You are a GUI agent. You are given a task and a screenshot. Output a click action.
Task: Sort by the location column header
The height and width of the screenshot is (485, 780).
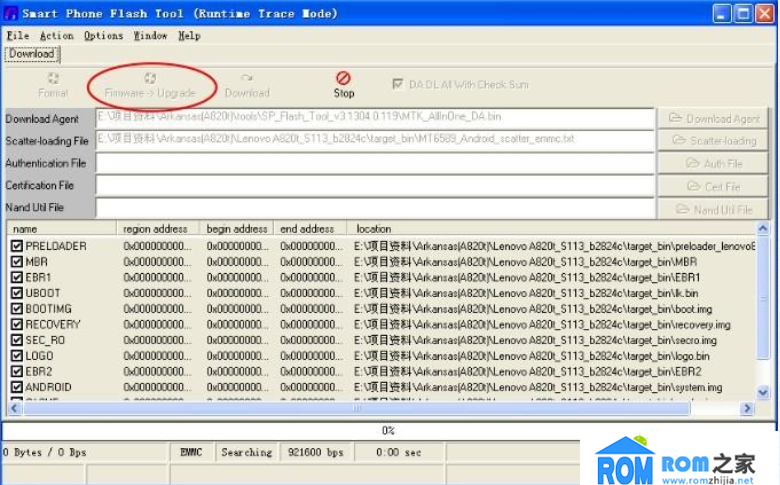click(374, 229)
